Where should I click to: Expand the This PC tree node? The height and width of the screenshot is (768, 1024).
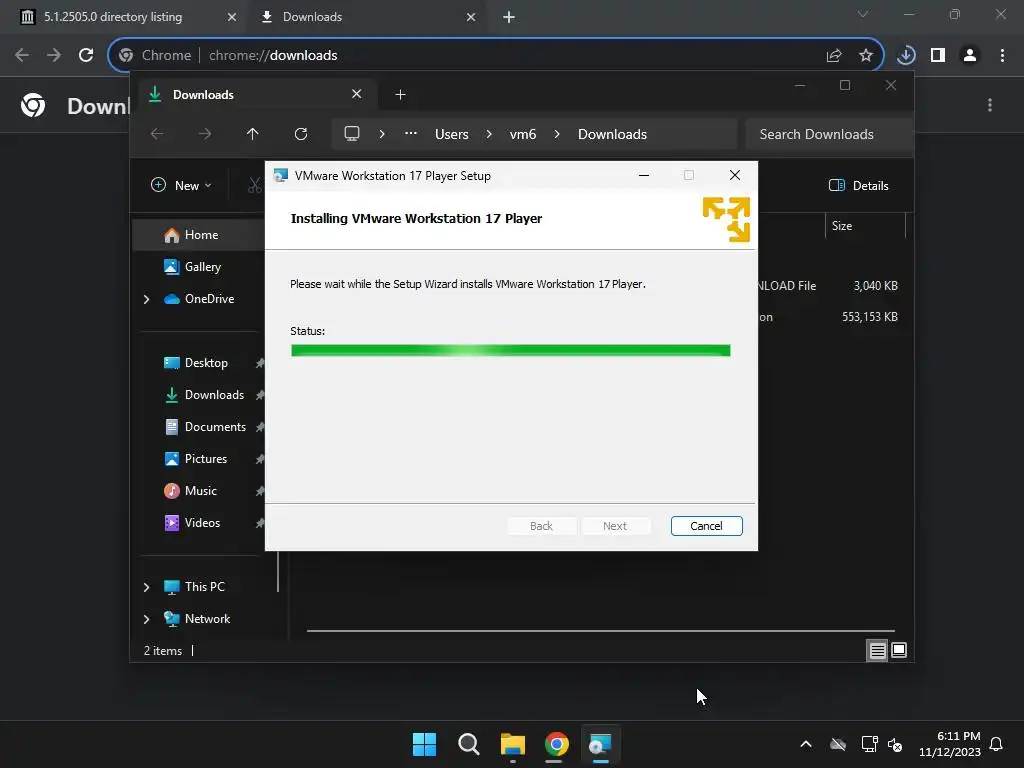146,587
